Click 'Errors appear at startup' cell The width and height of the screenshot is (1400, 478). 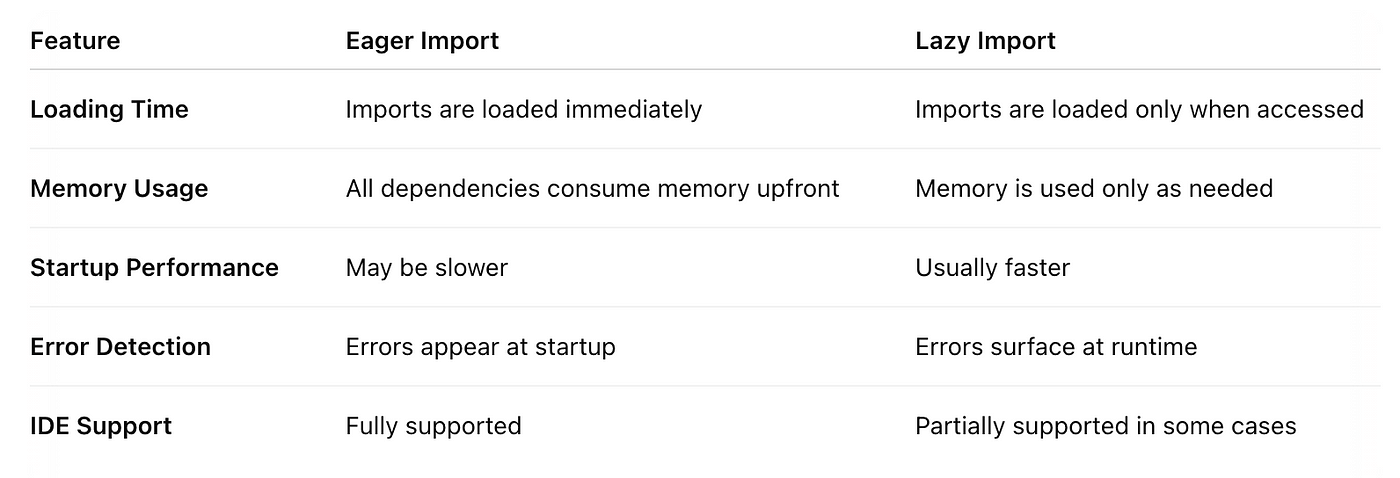480,347
